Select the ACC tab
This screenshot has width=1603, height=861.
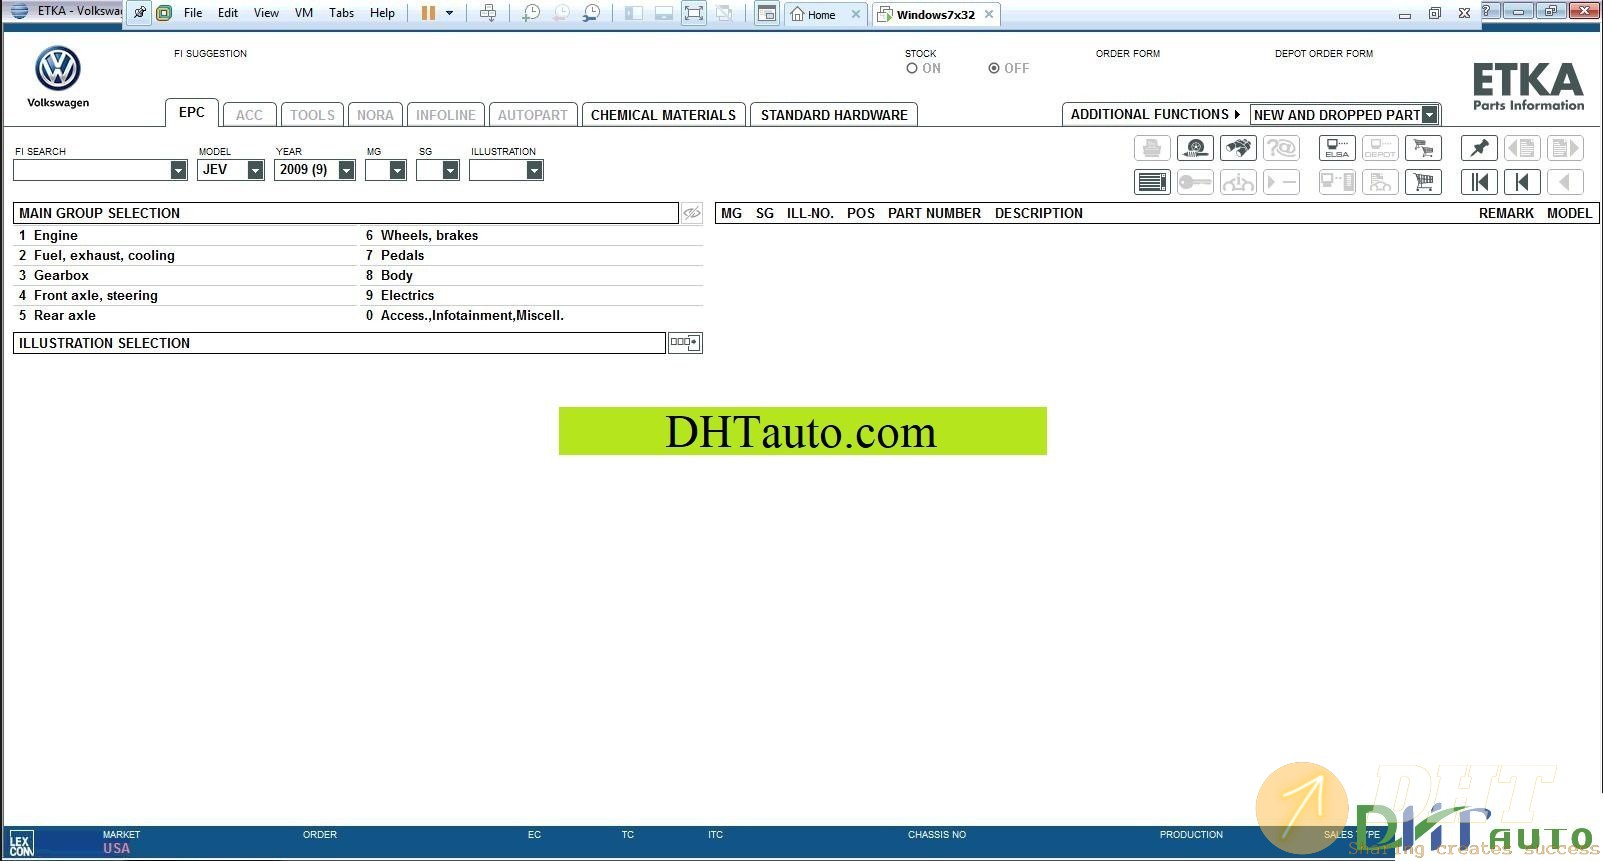250,115
